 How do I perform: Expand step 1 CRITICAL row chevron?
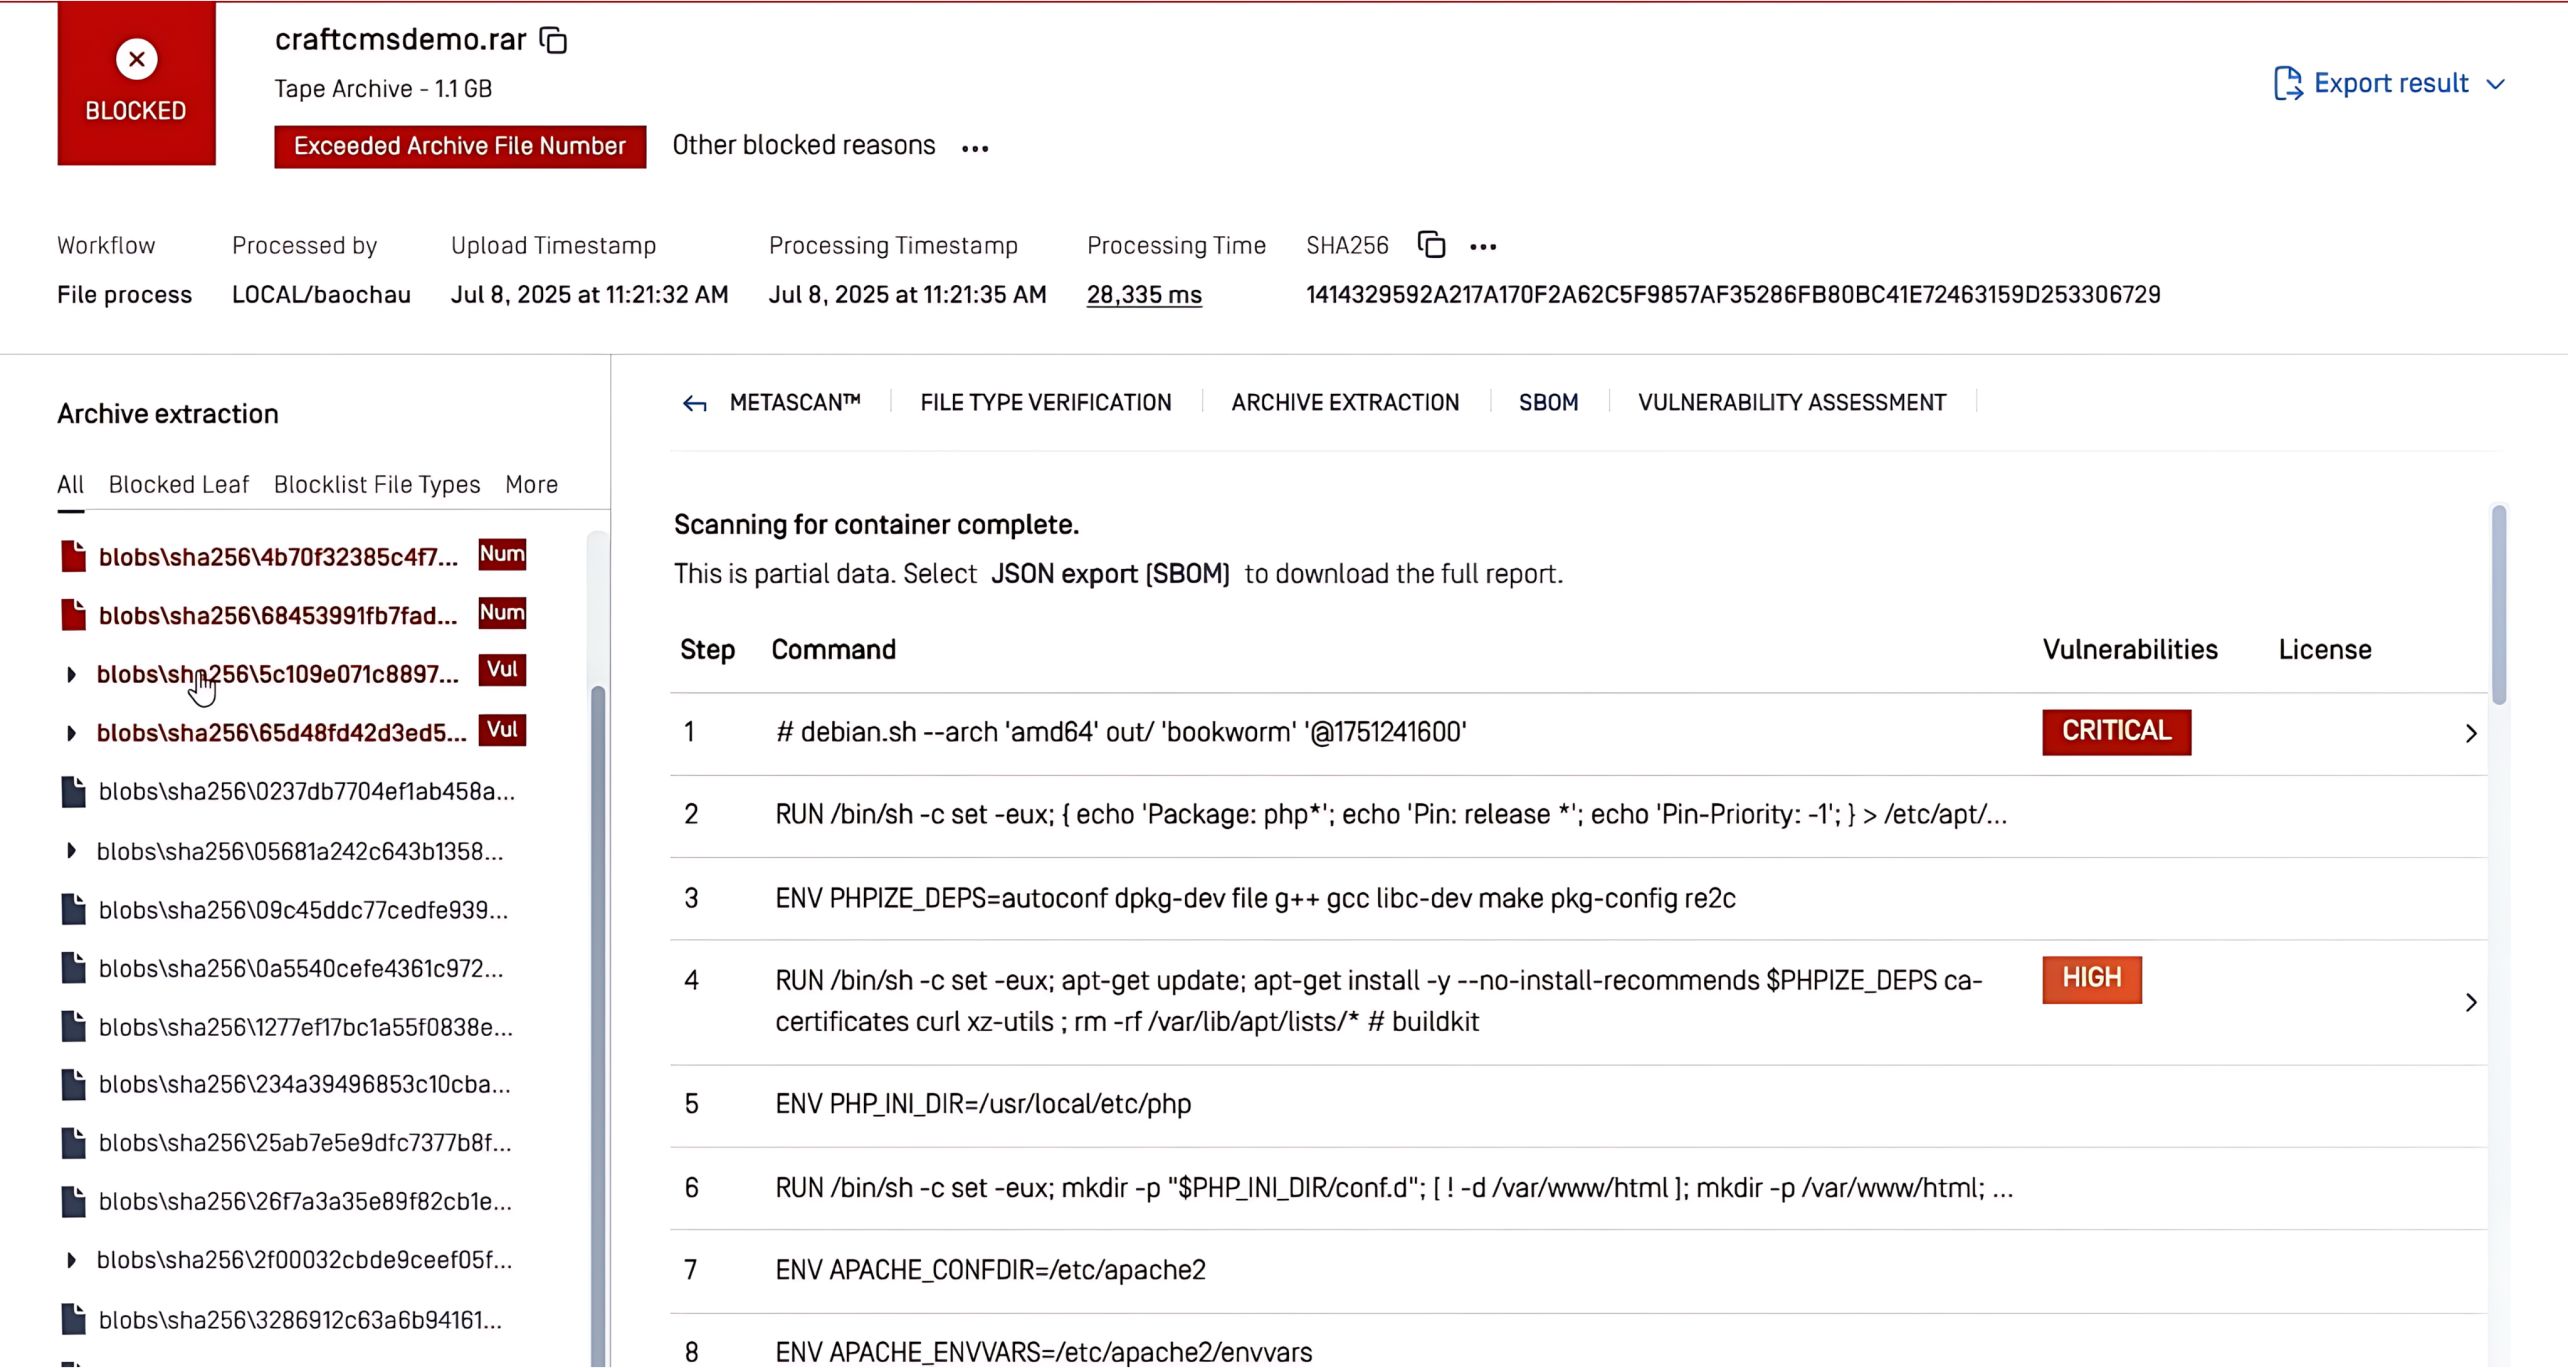tap(2470, 734)
